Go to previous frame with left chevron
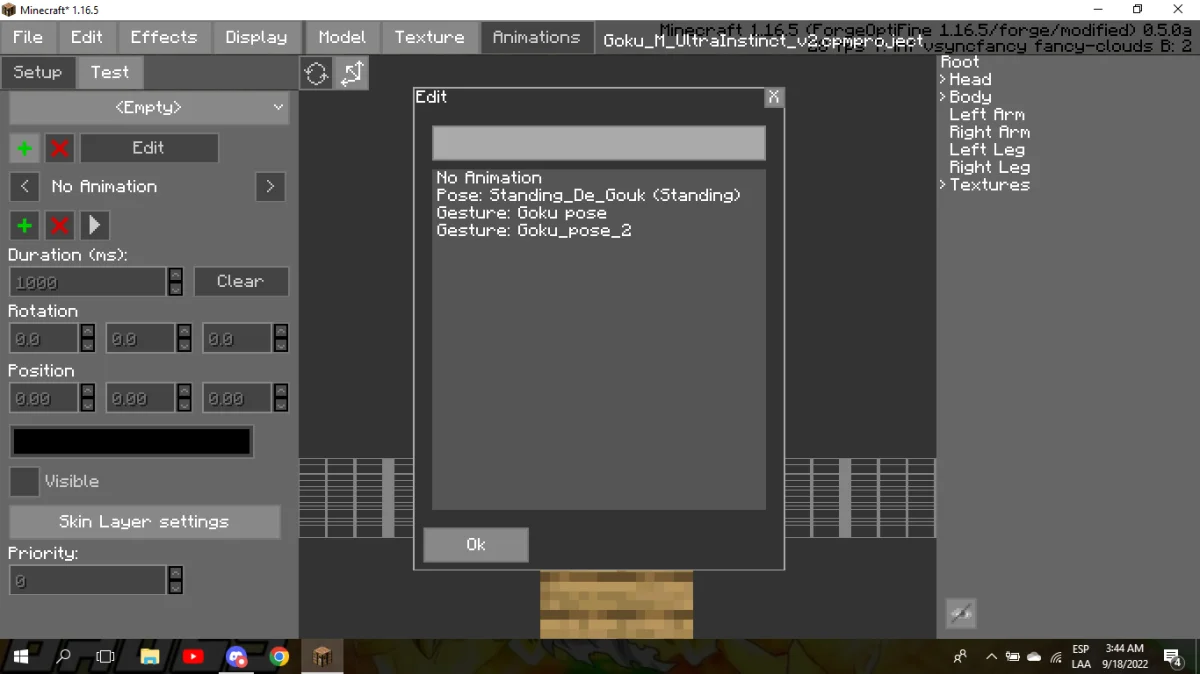The image size is (1200, 674). (25, 186)
